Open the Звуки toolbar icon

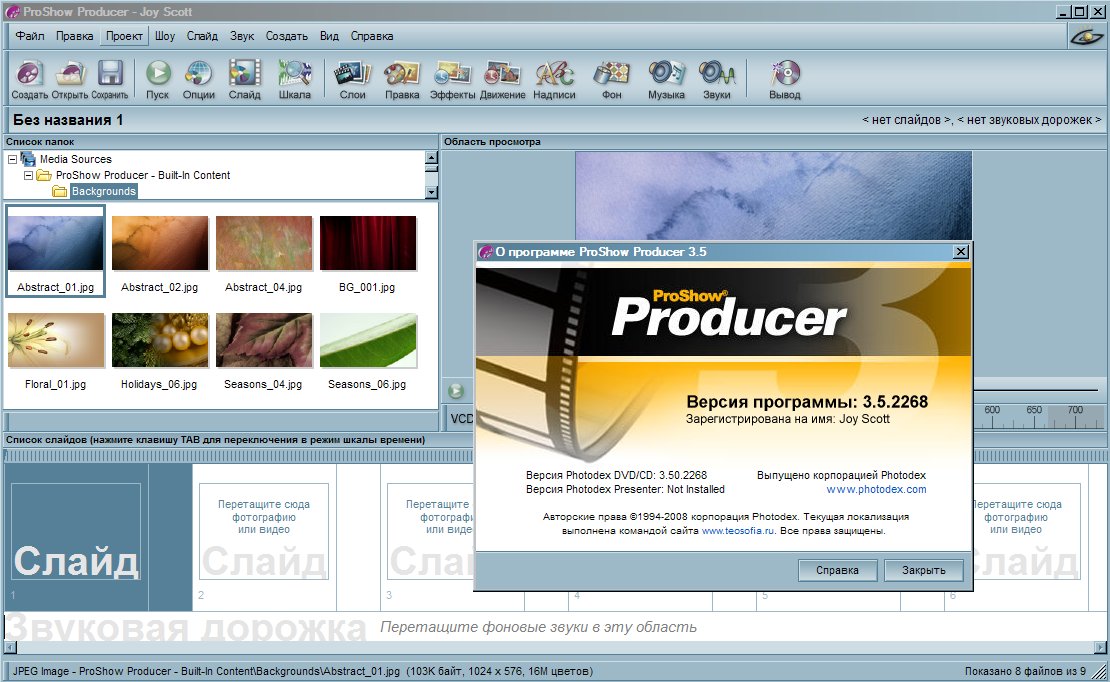(x=716, y=80)
